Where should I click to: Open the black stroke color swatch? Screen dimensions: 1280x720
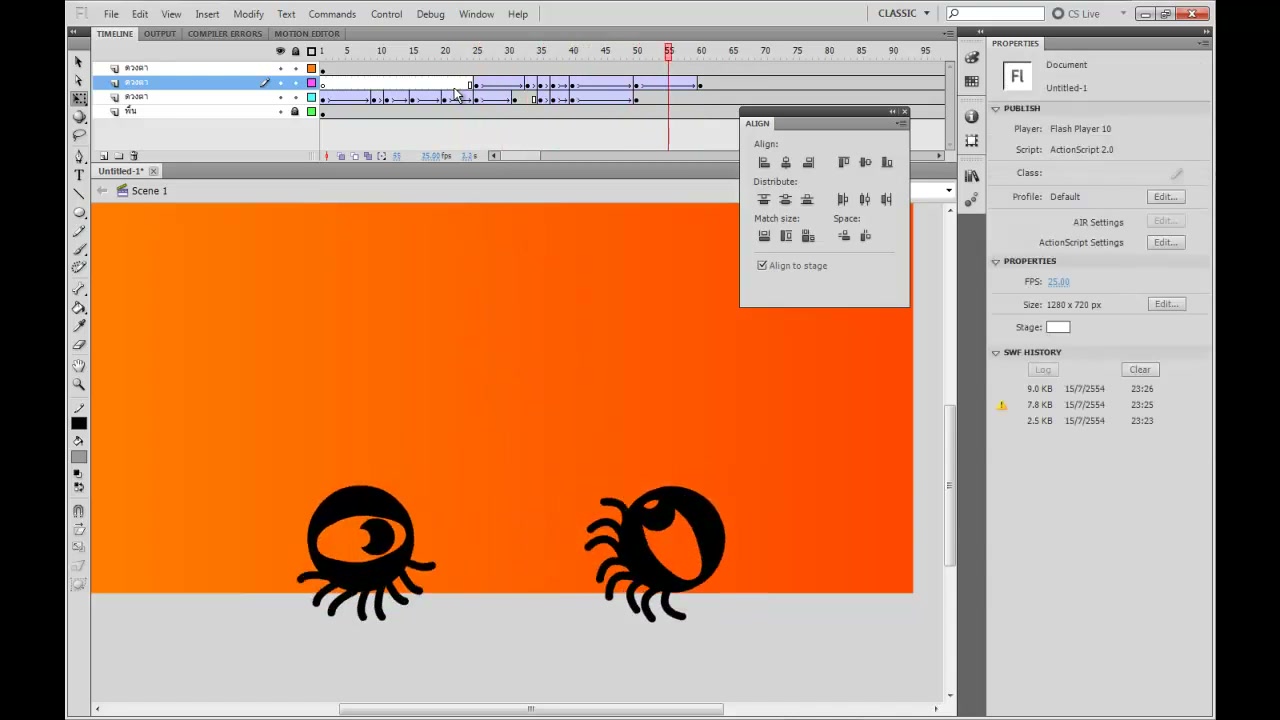(79, 423)
